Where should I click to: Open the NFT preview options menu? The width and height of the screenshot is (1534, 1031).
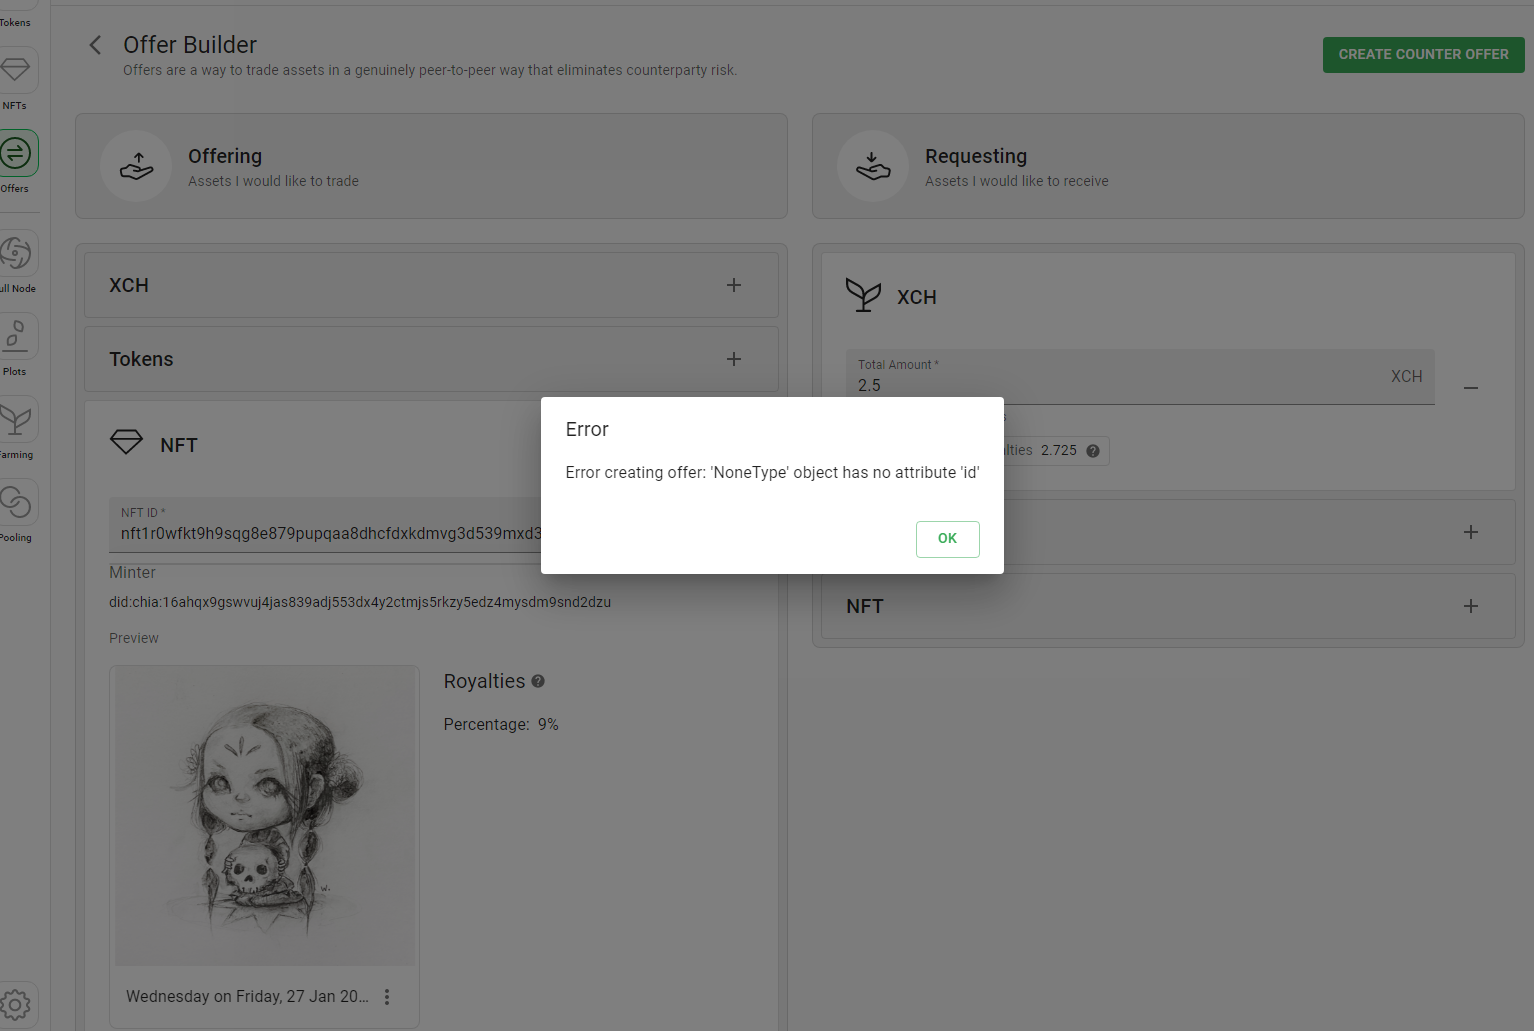(388, 996)
